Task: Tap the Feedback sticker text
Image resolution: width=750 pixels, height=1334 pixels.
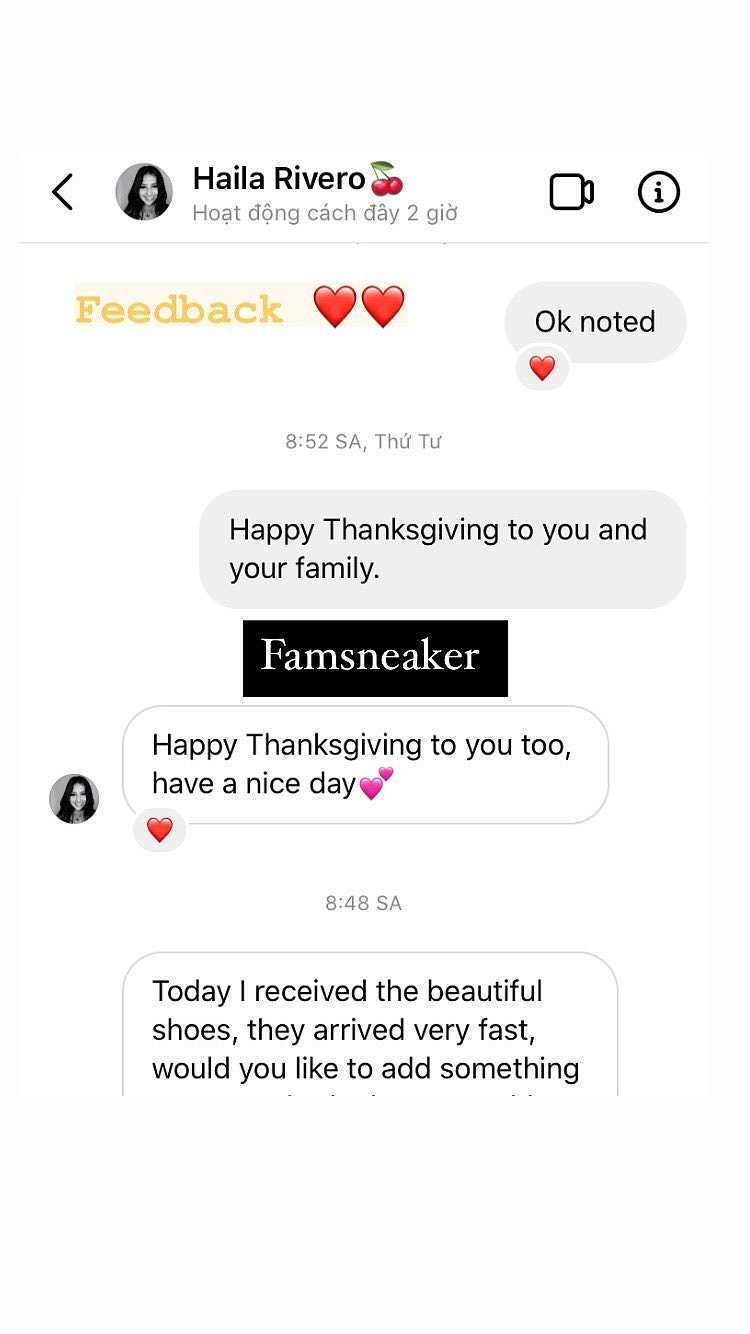Action: point(179,309)
